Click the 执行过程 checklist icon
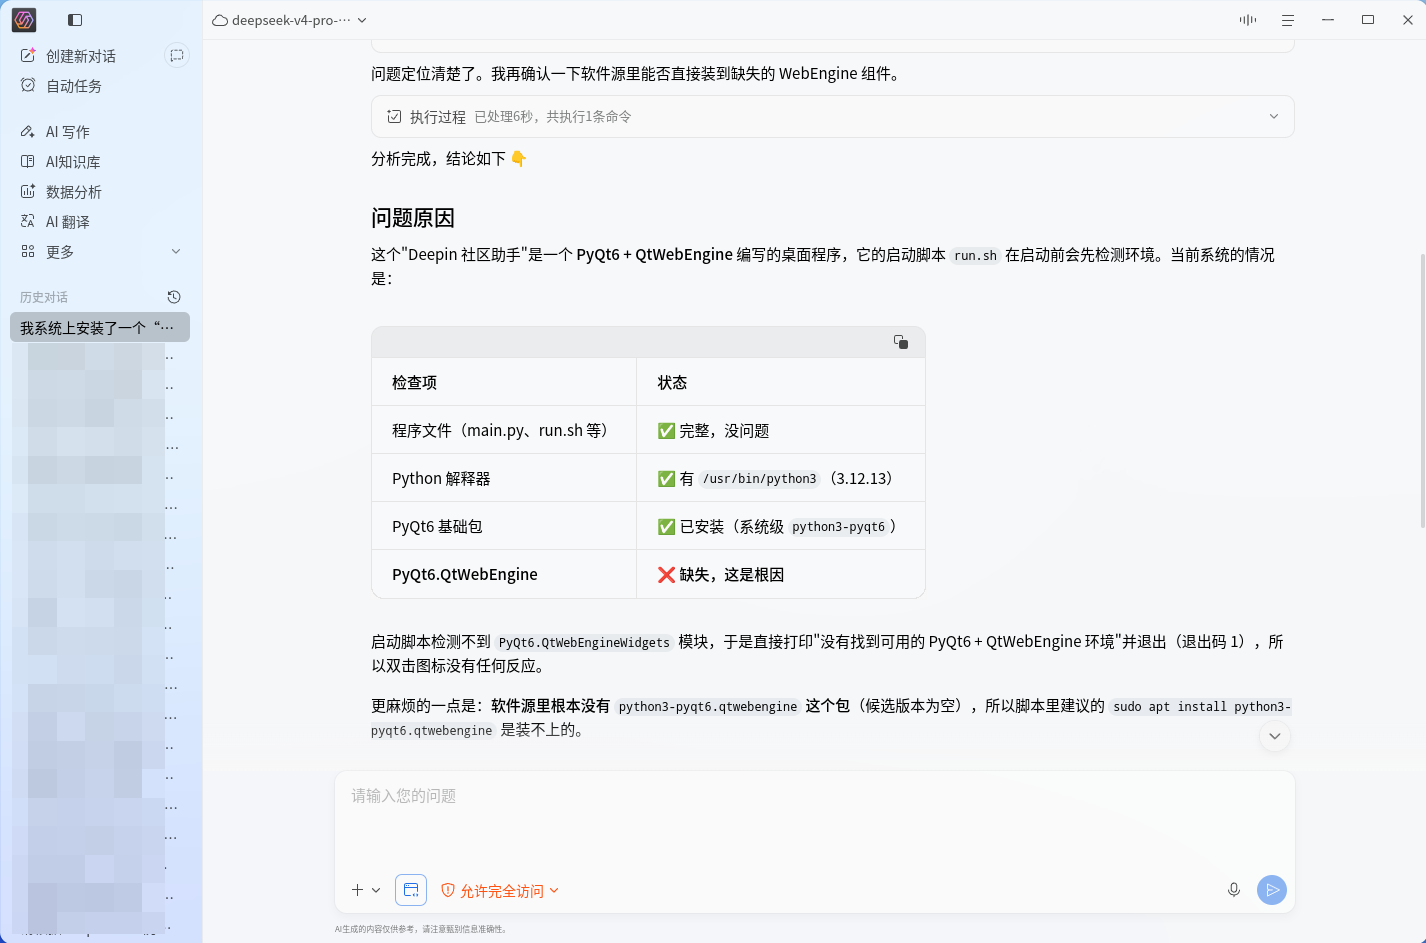 394,117
